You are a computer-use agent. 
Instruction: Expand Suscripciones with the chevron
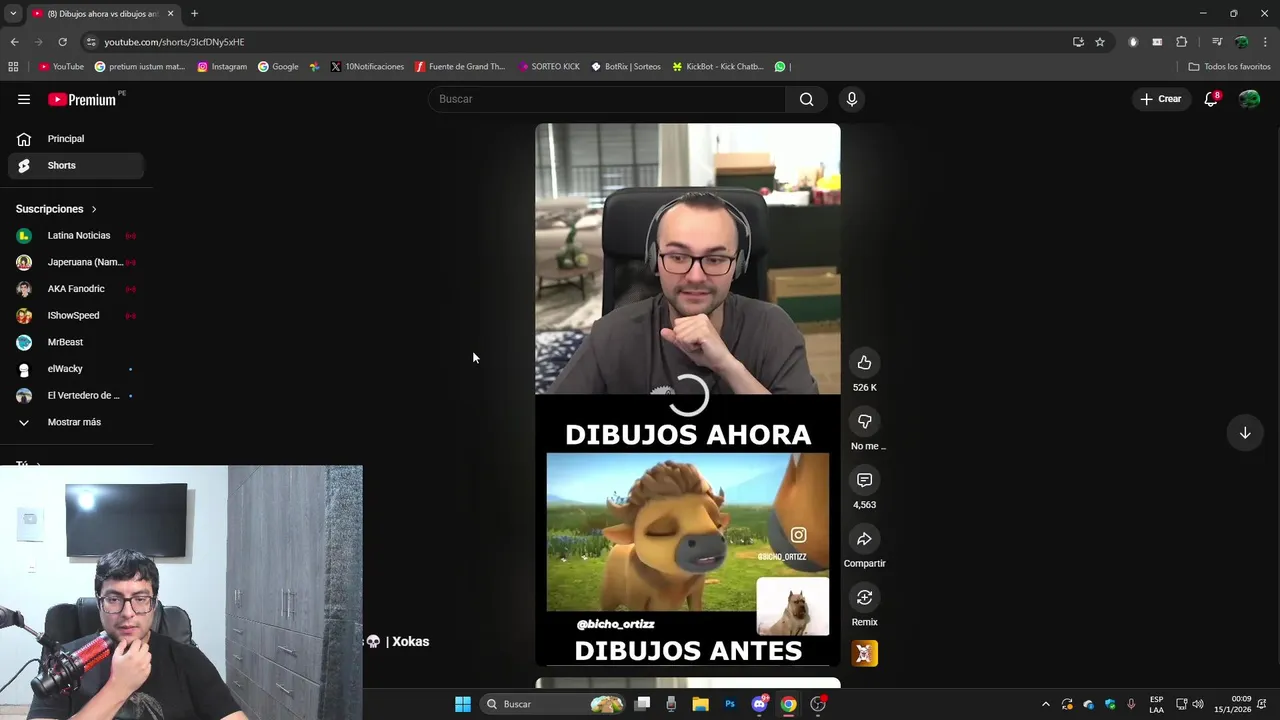94,209
